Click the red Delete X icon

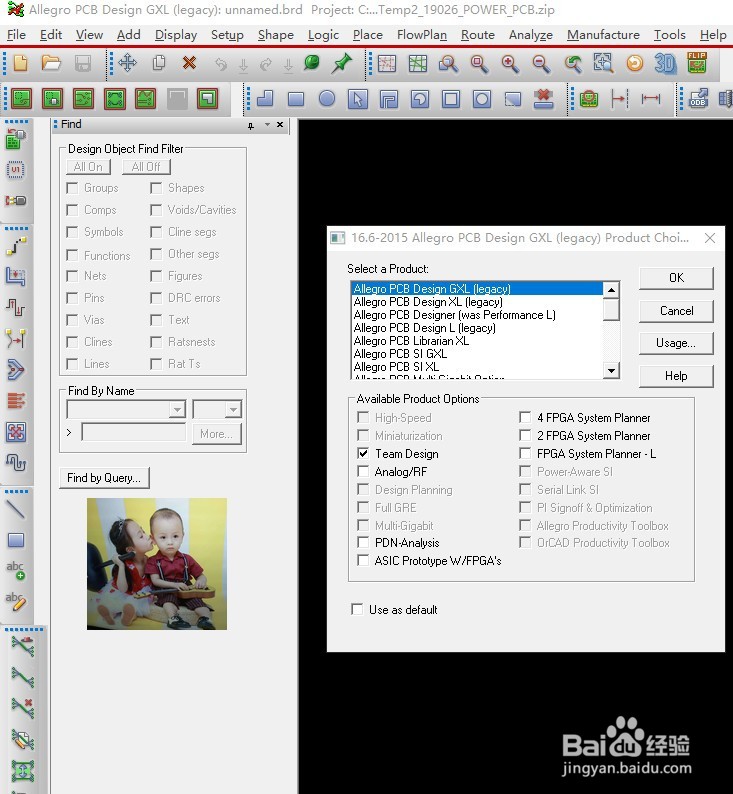pos(189,64)
